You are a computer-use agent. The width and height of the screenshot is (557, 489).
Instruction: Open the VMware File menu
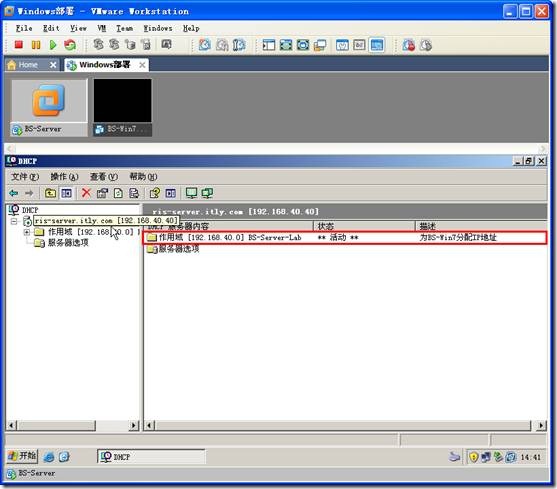pyautogui.click(x=24, y=28)
